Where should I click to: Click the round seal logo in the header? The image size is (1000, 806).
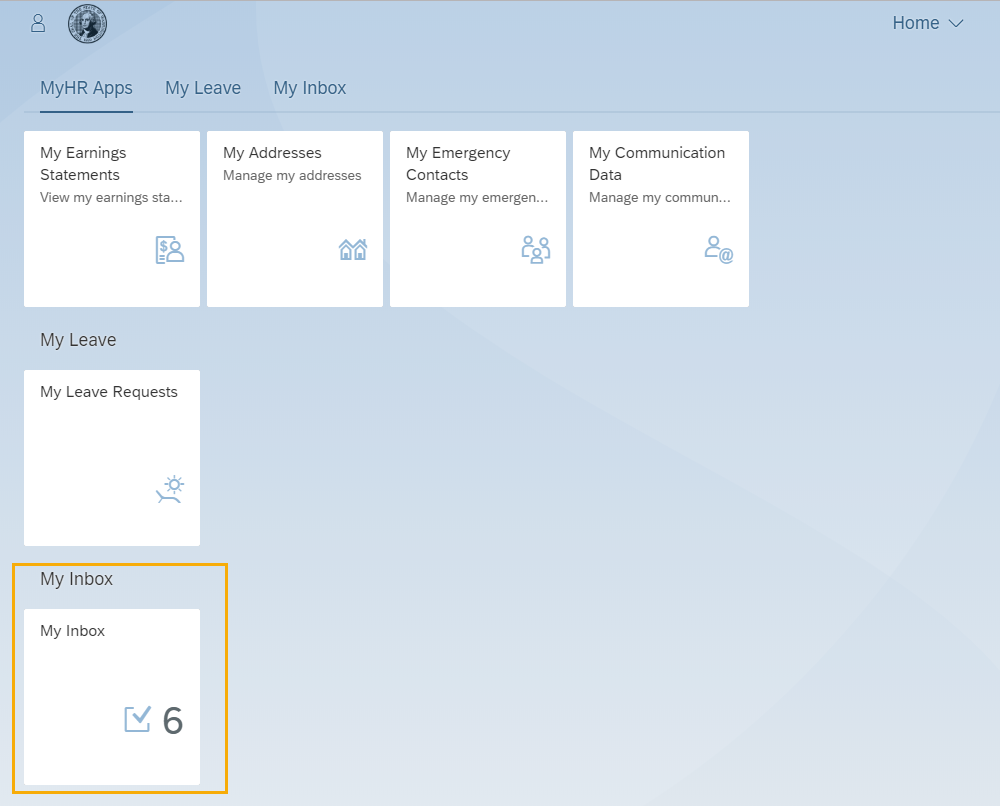(x=87, y=23)
